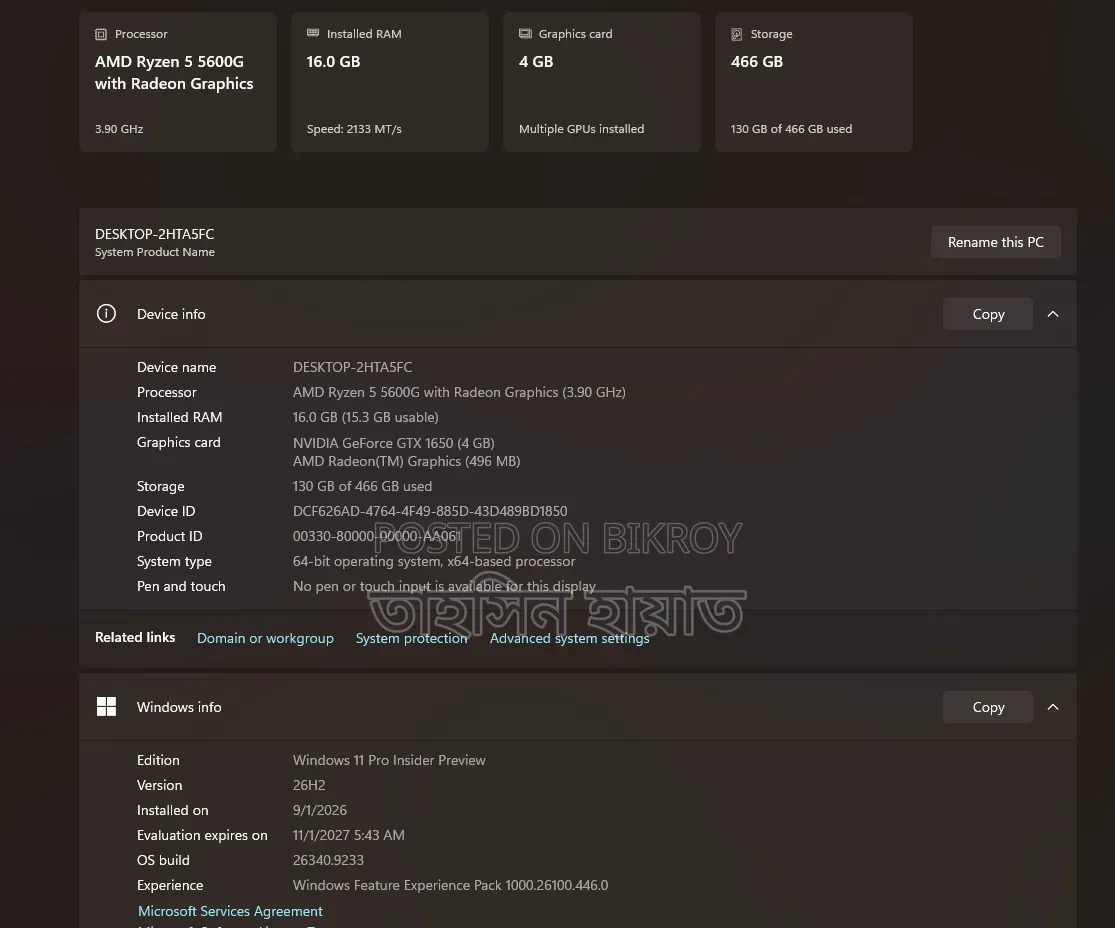Click the Processor card chip icon
This screenshot has height=928, width=1115.
pos(101,34)
